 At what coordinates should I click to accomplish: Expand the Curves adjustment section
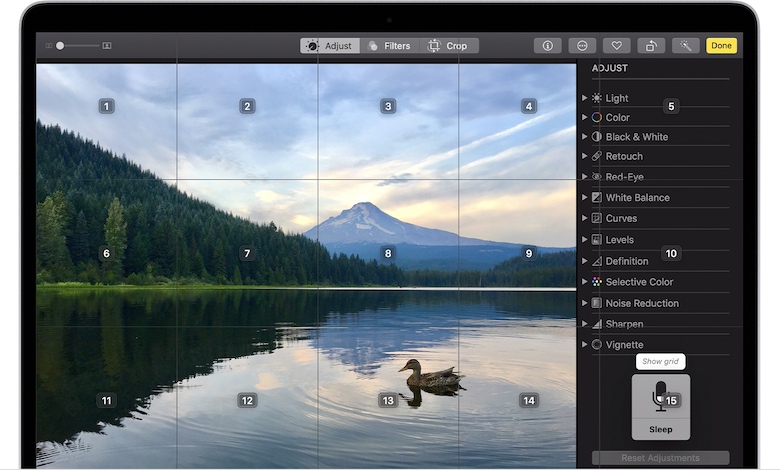(x=585, y=218)
